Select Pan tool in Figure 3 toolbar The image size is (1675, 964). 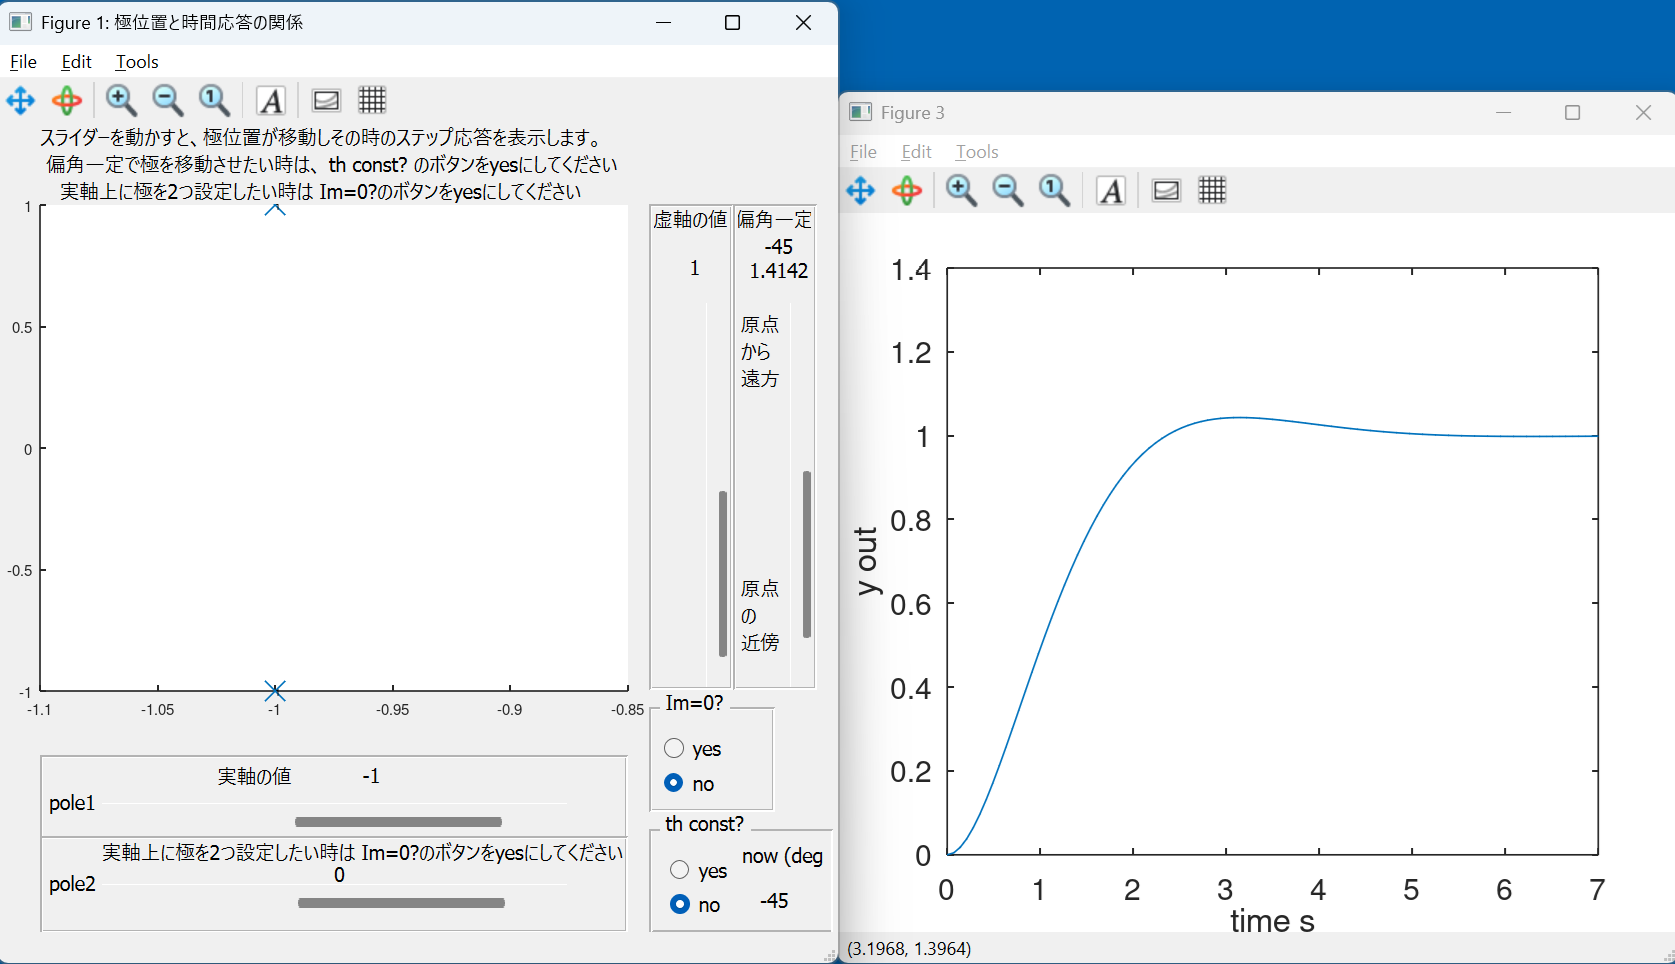861,191
